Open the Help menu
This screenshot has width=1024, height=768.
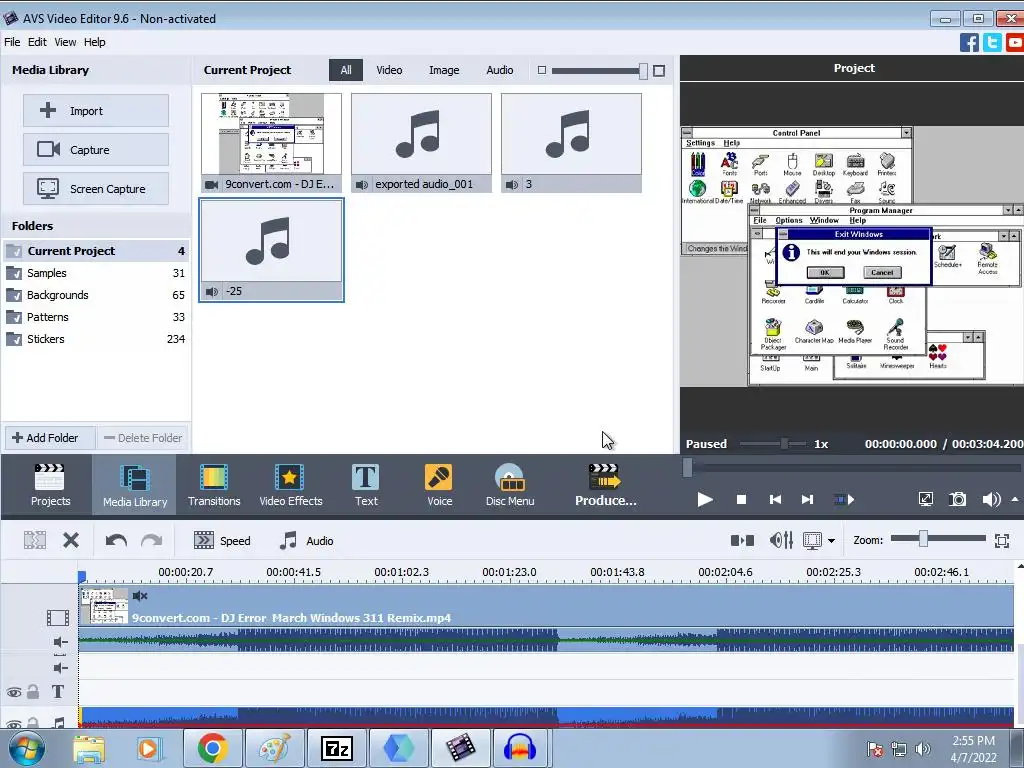point(94,42)
